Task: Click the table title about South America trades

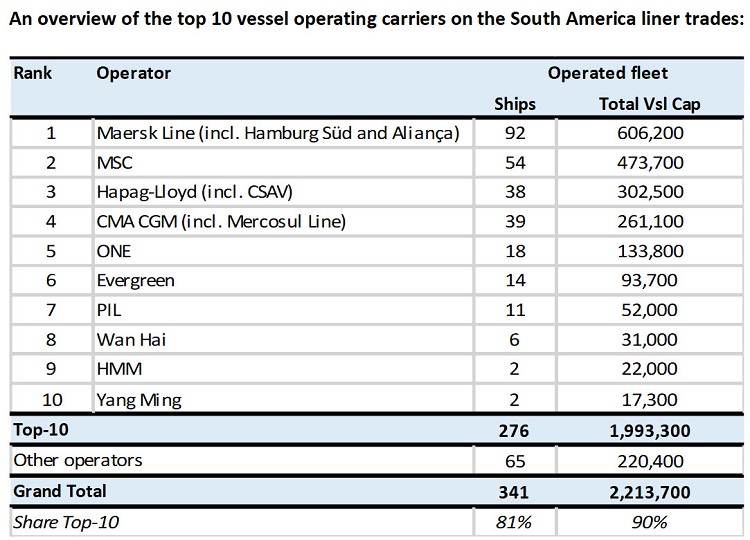Action: point(376,19)
